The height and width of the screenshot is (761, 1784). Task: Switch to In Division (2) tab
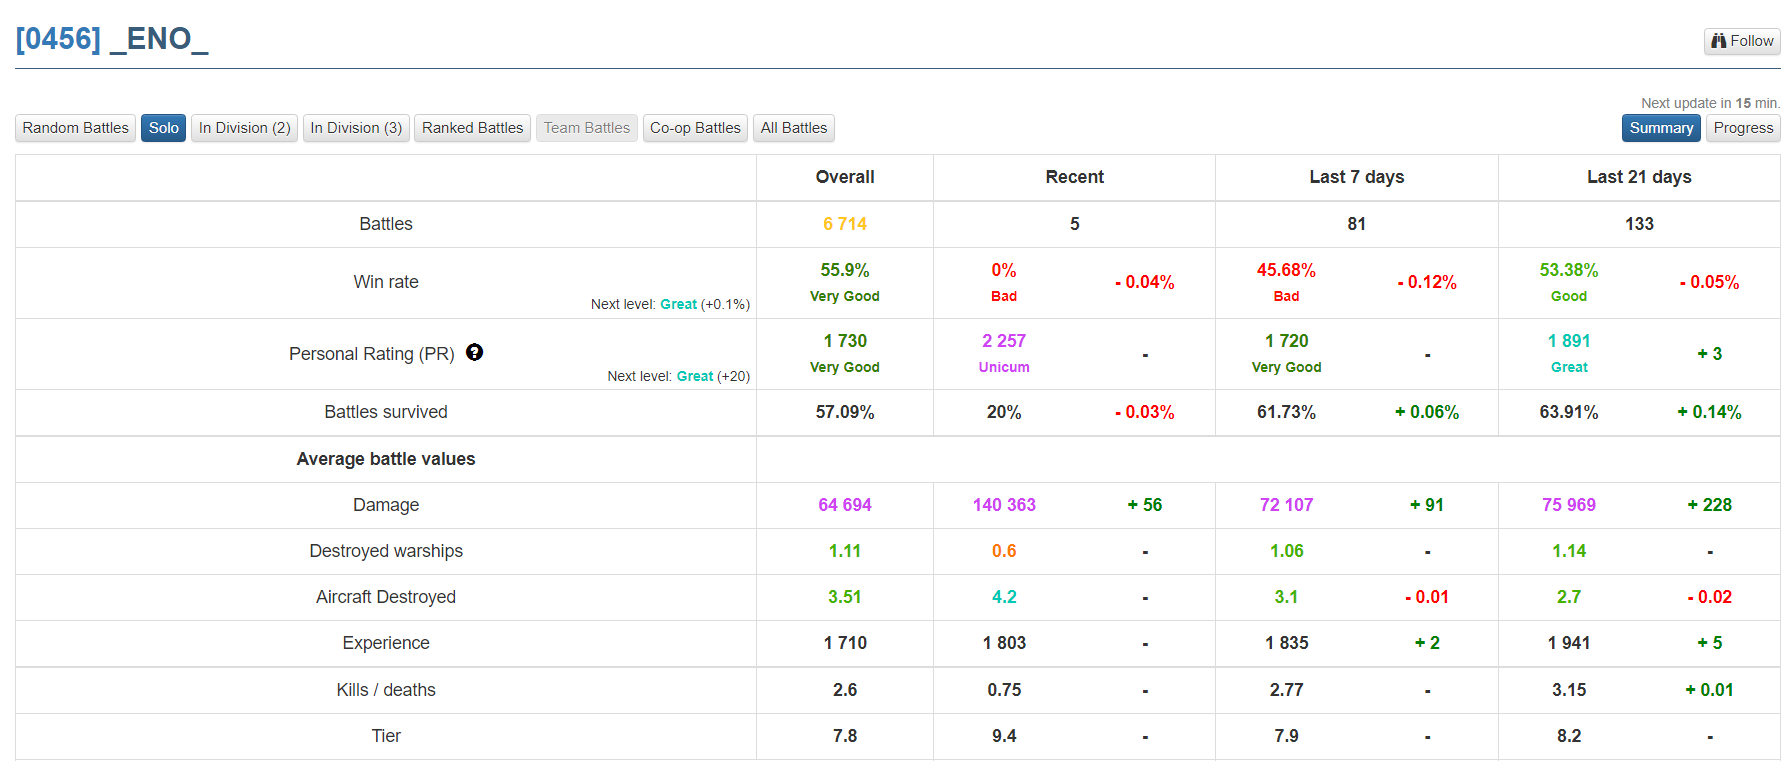coord(244,128)
